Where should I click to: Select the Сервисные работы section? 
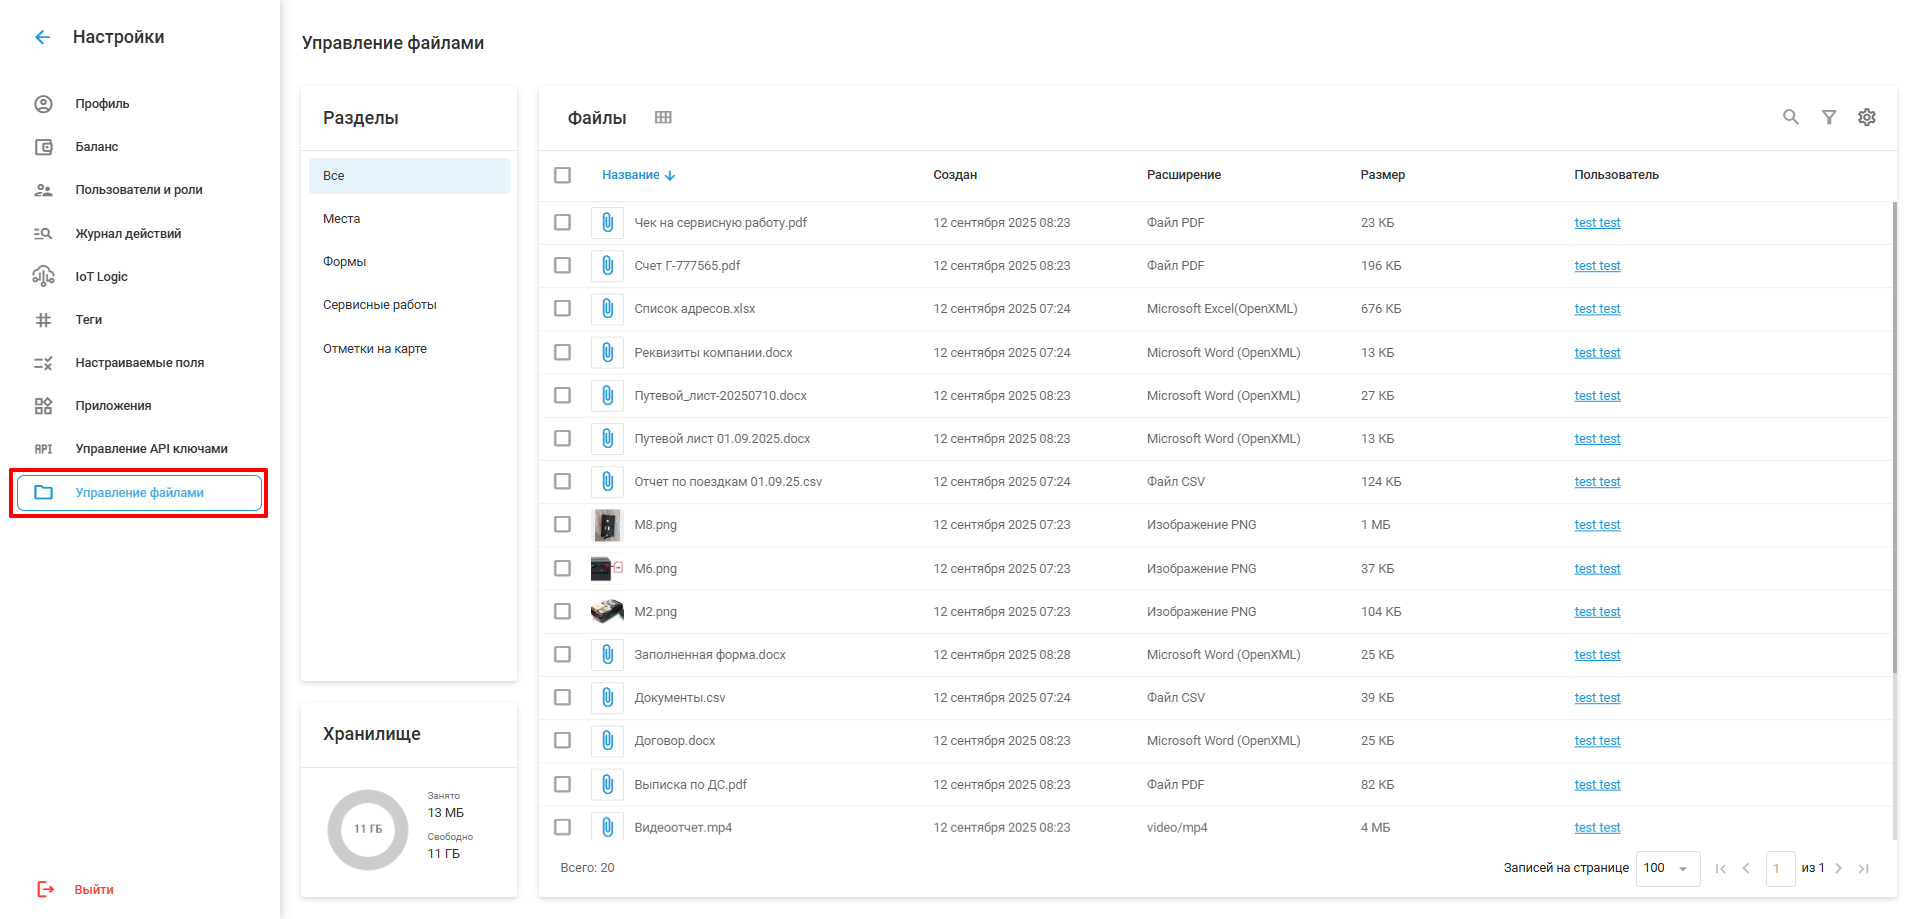[380, 305]
